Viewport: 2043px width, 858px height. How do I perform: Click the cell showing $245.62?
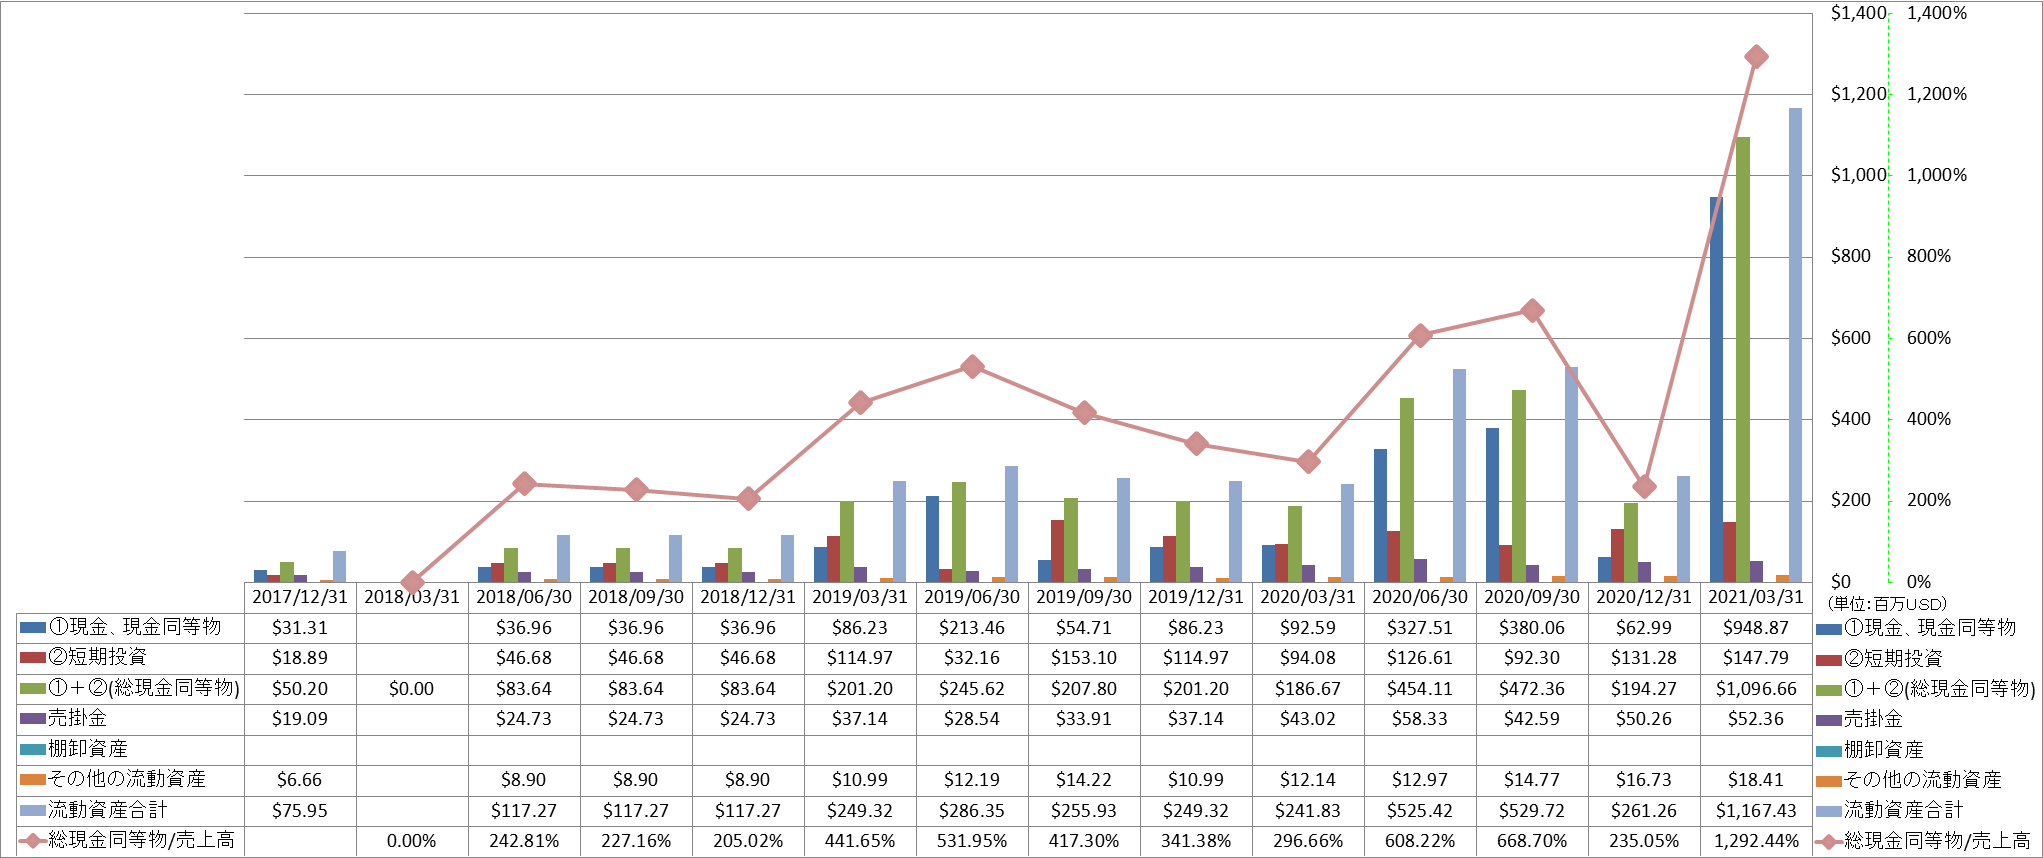972,689
